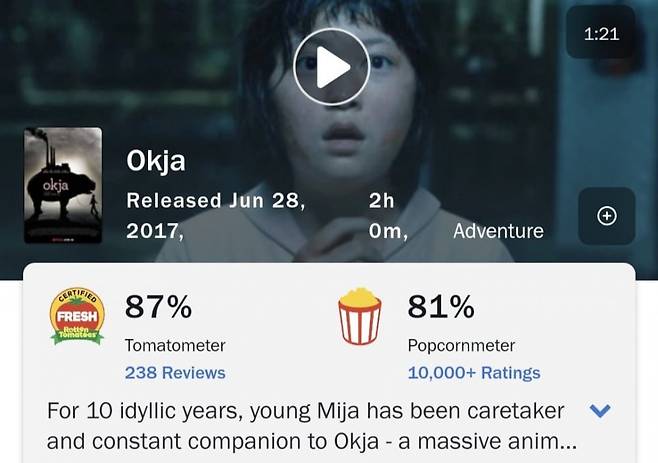
Task: Click the Okja movie title
Action: click(156, 160)
